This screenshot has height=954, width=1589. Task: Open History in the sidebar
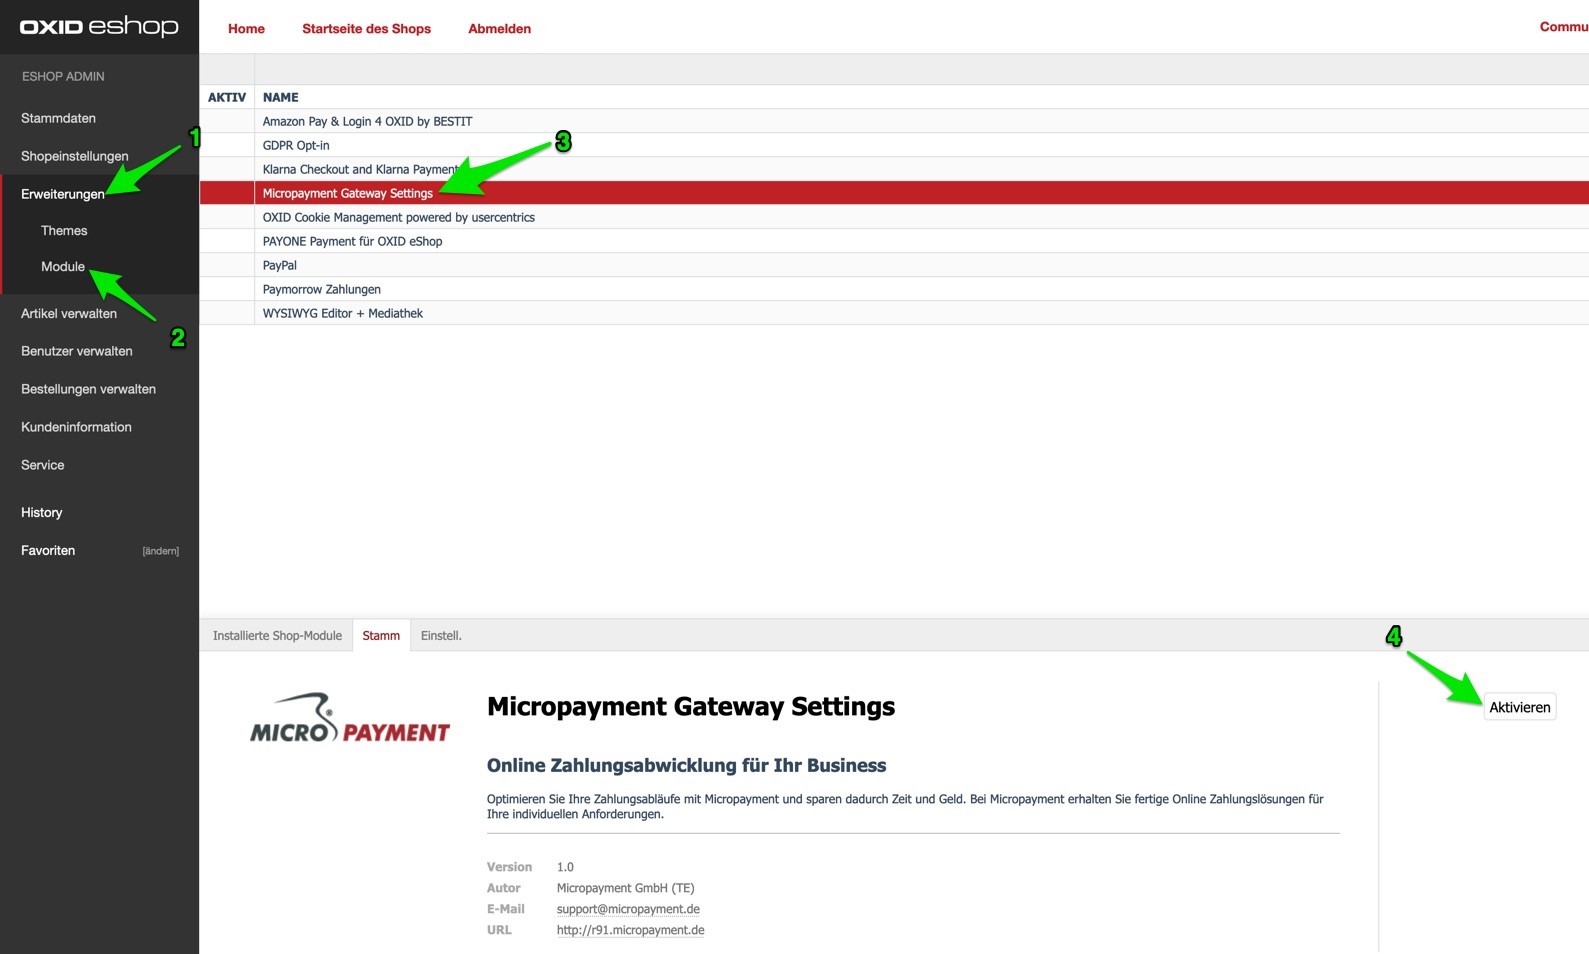[41, 513]
